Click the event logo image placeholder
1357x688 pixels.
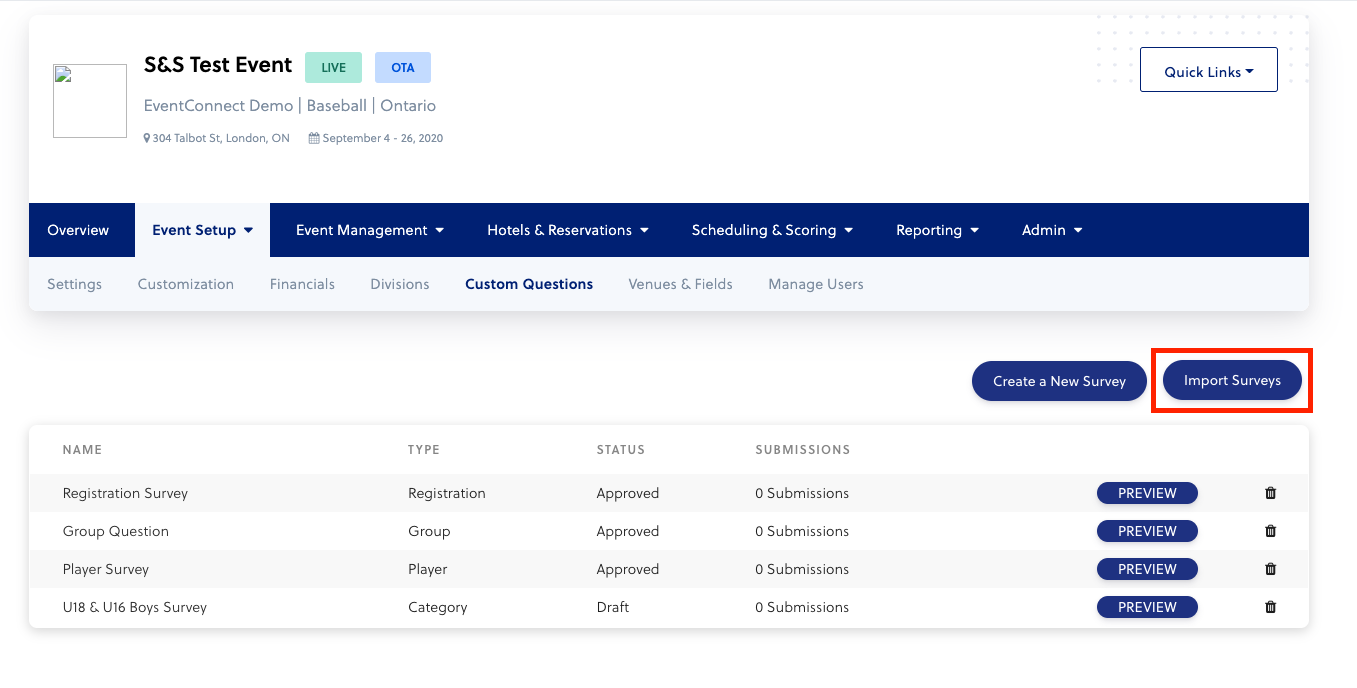[x=90, y=101]
